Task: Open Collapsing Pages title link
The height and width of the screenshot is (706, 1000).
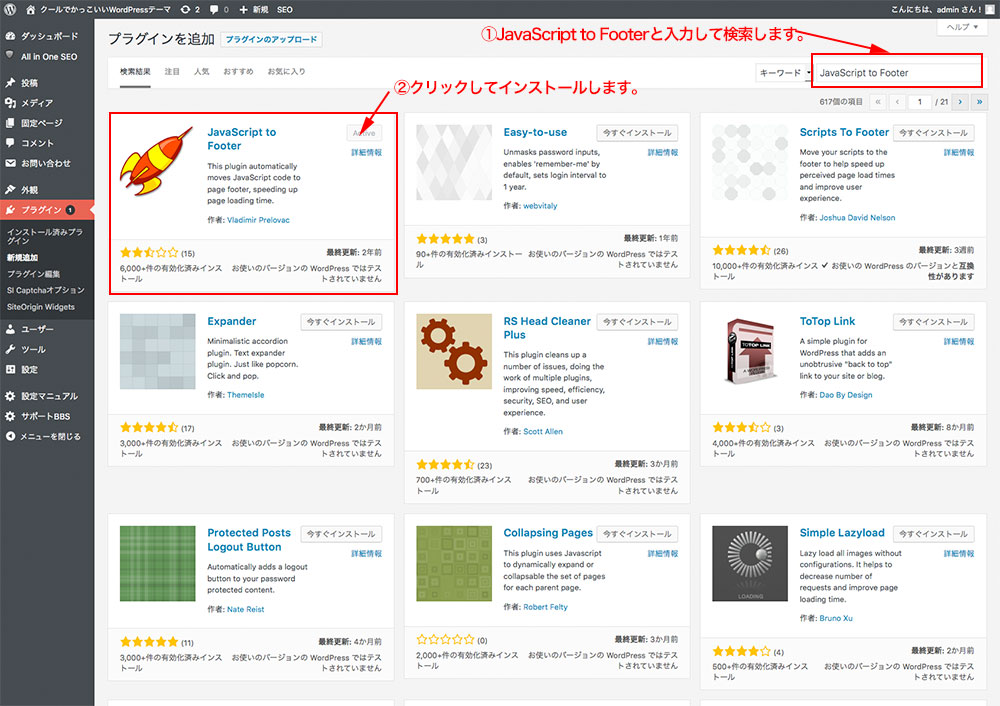Action: pos(548,533)
